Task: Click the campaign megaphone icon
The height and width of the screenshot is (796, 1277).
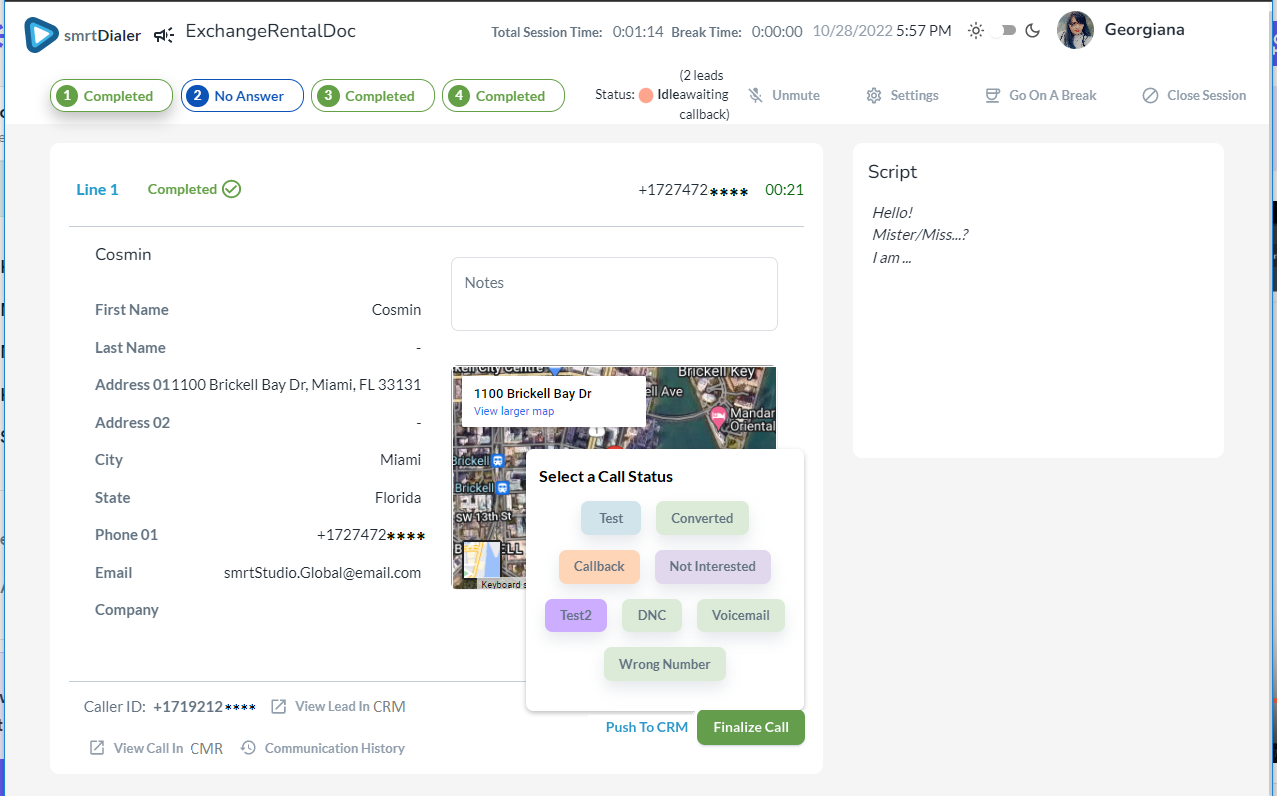Action: pyautogui.click(x=164, y=35)
